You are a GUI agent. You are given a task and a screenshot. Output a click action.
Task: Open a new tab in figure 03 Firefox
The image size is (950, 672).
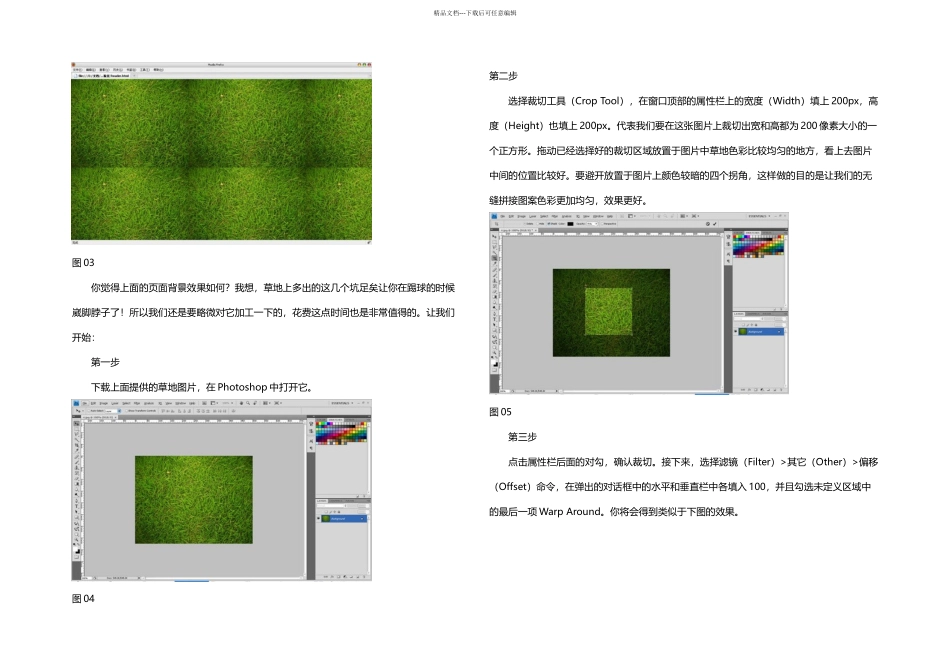(x=134, y=76)
